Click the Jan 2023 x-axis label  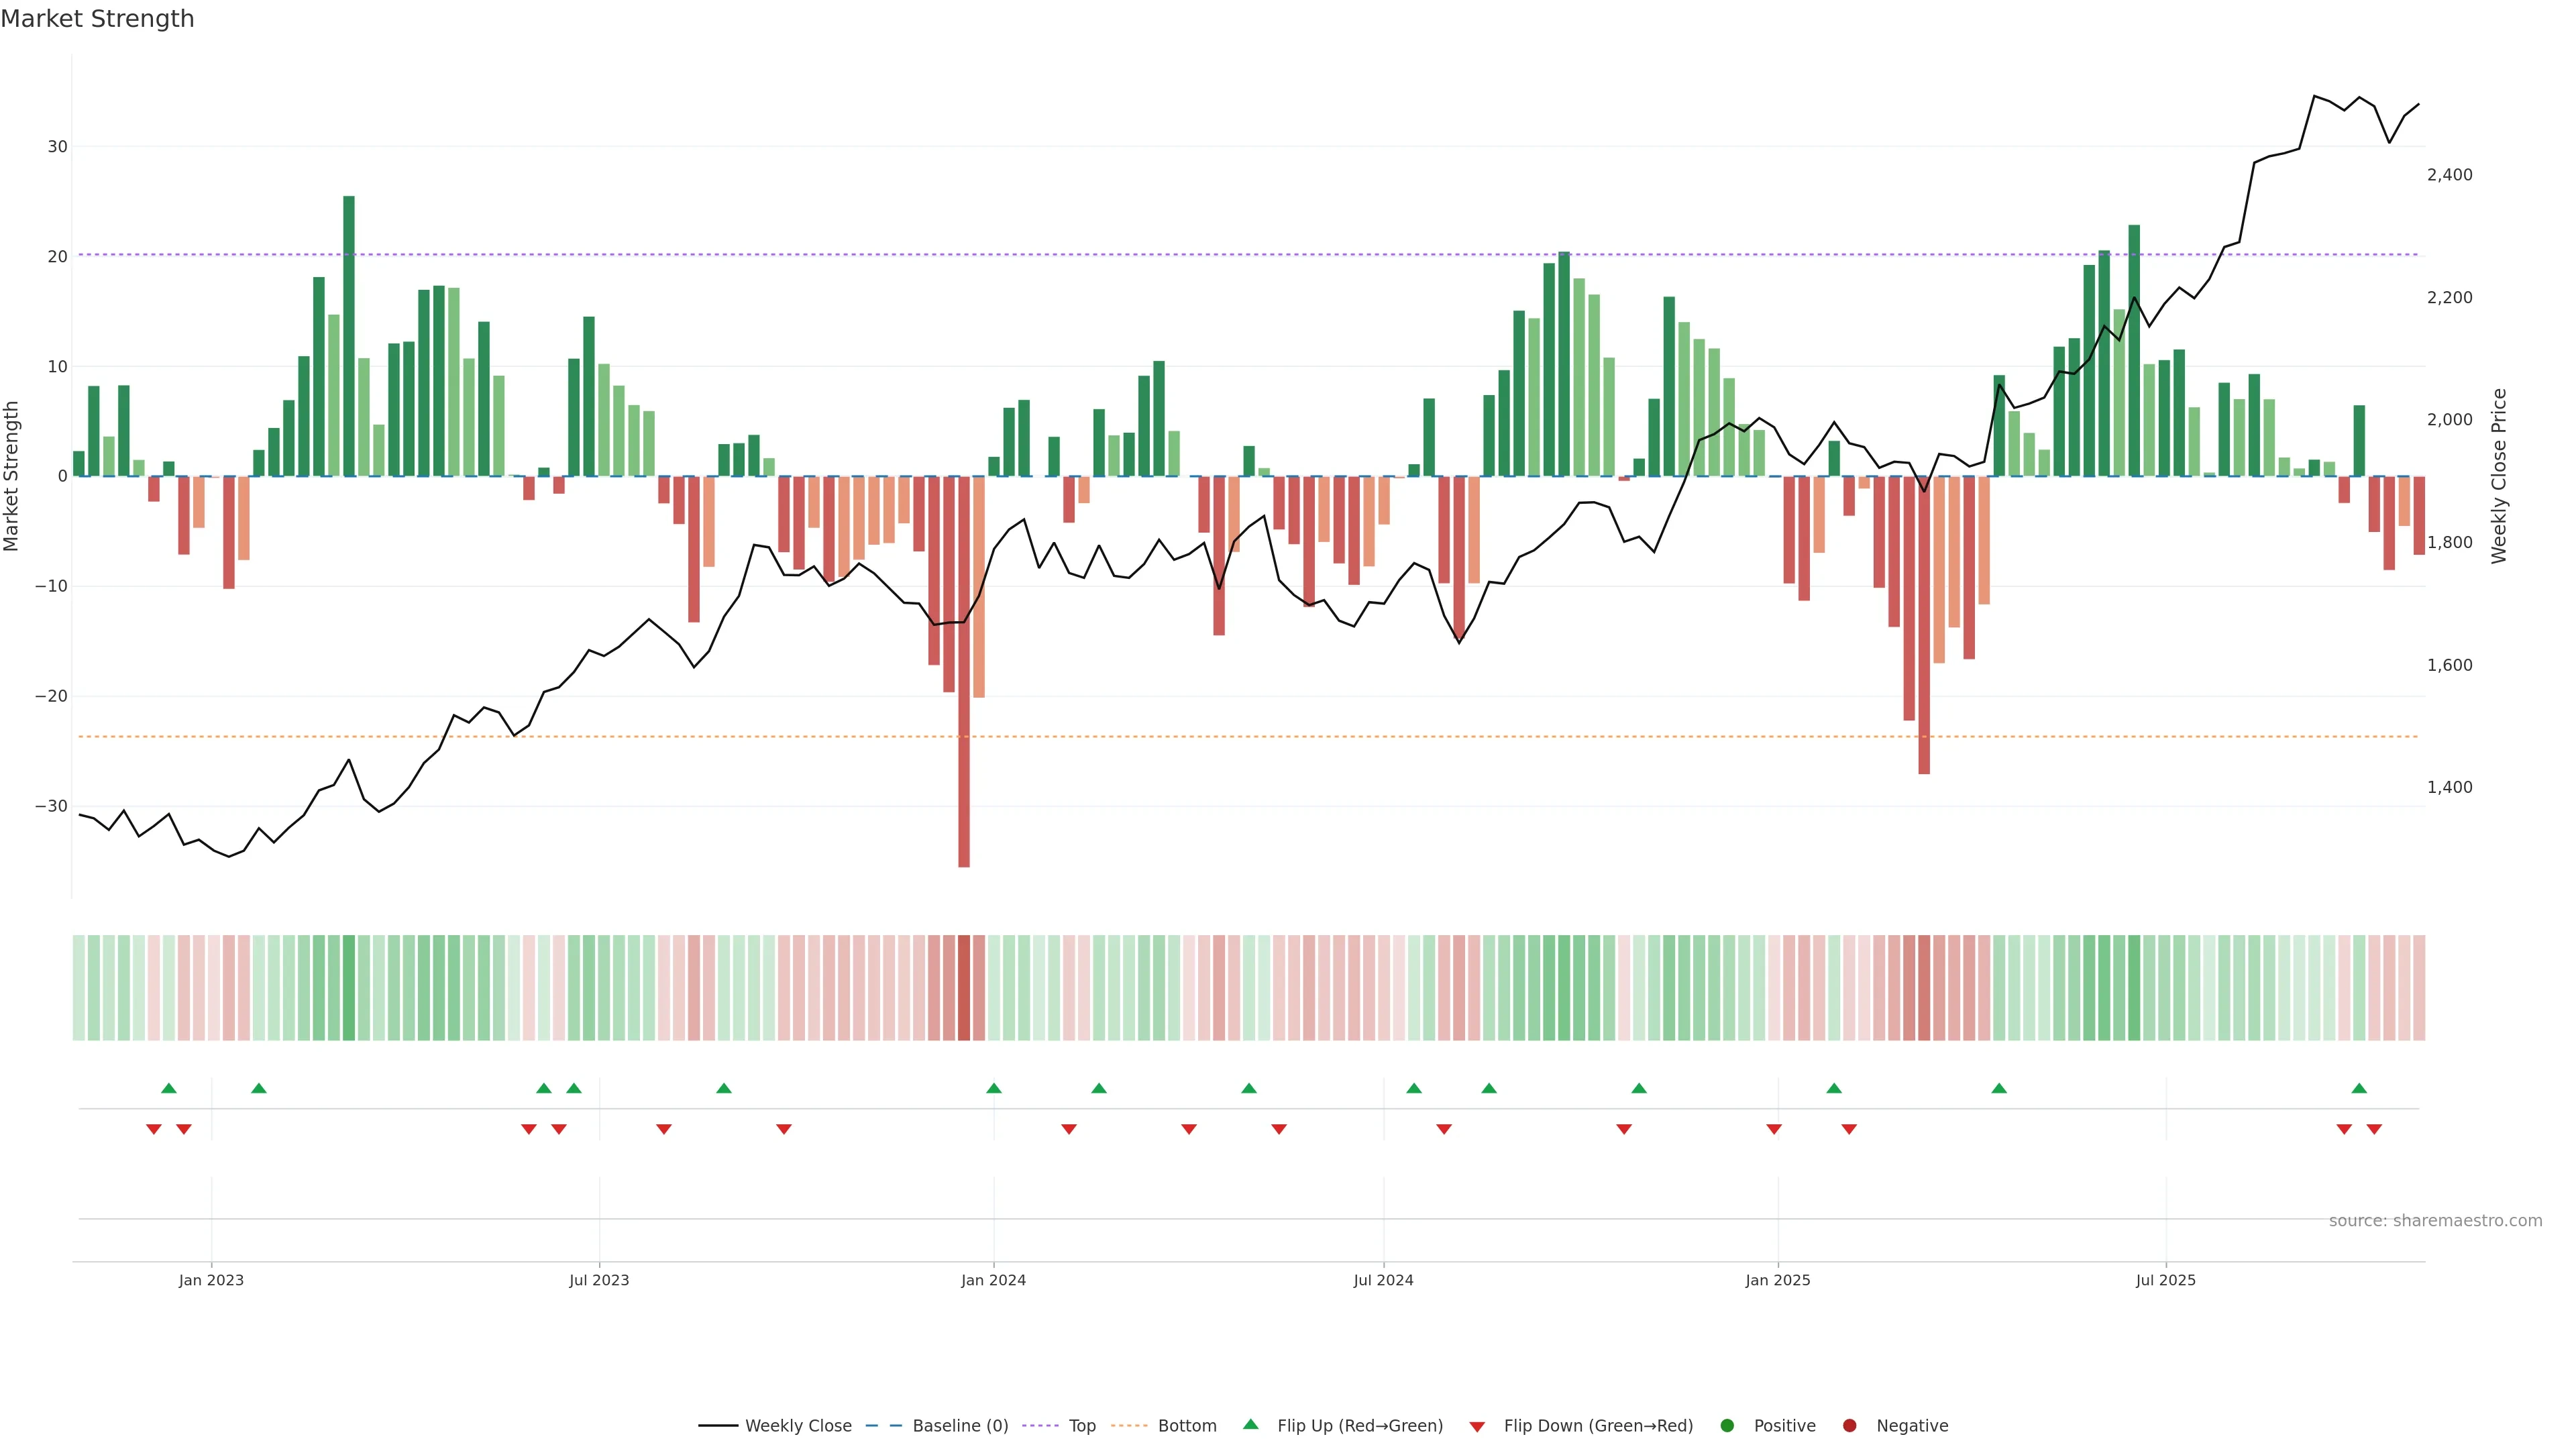[x=211, y=1280]
